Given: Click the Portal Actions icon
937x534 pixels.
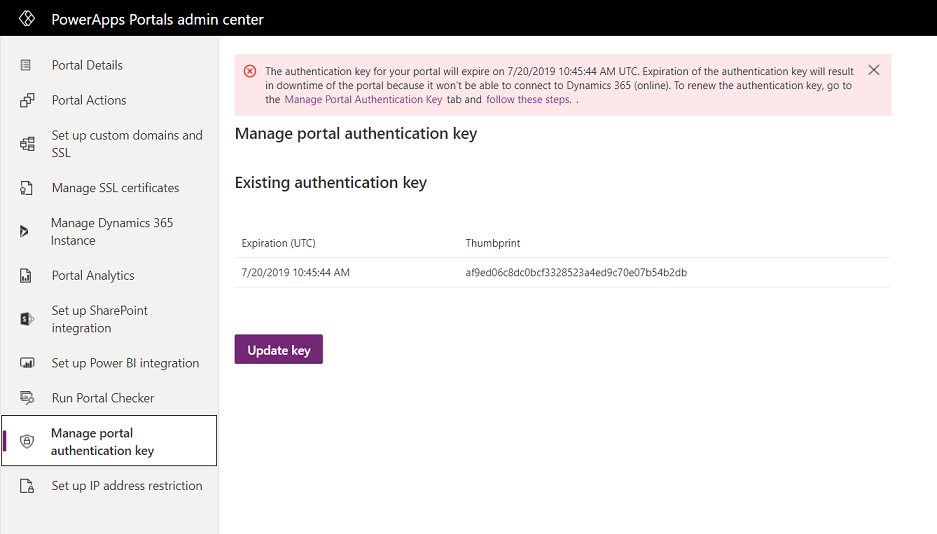Looking at the screenshot, I should (27, 100).
